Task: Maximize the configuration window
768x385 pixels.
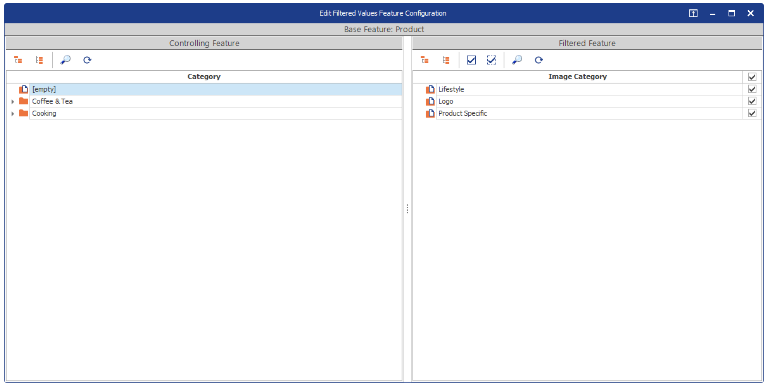Action: [731, 13]
